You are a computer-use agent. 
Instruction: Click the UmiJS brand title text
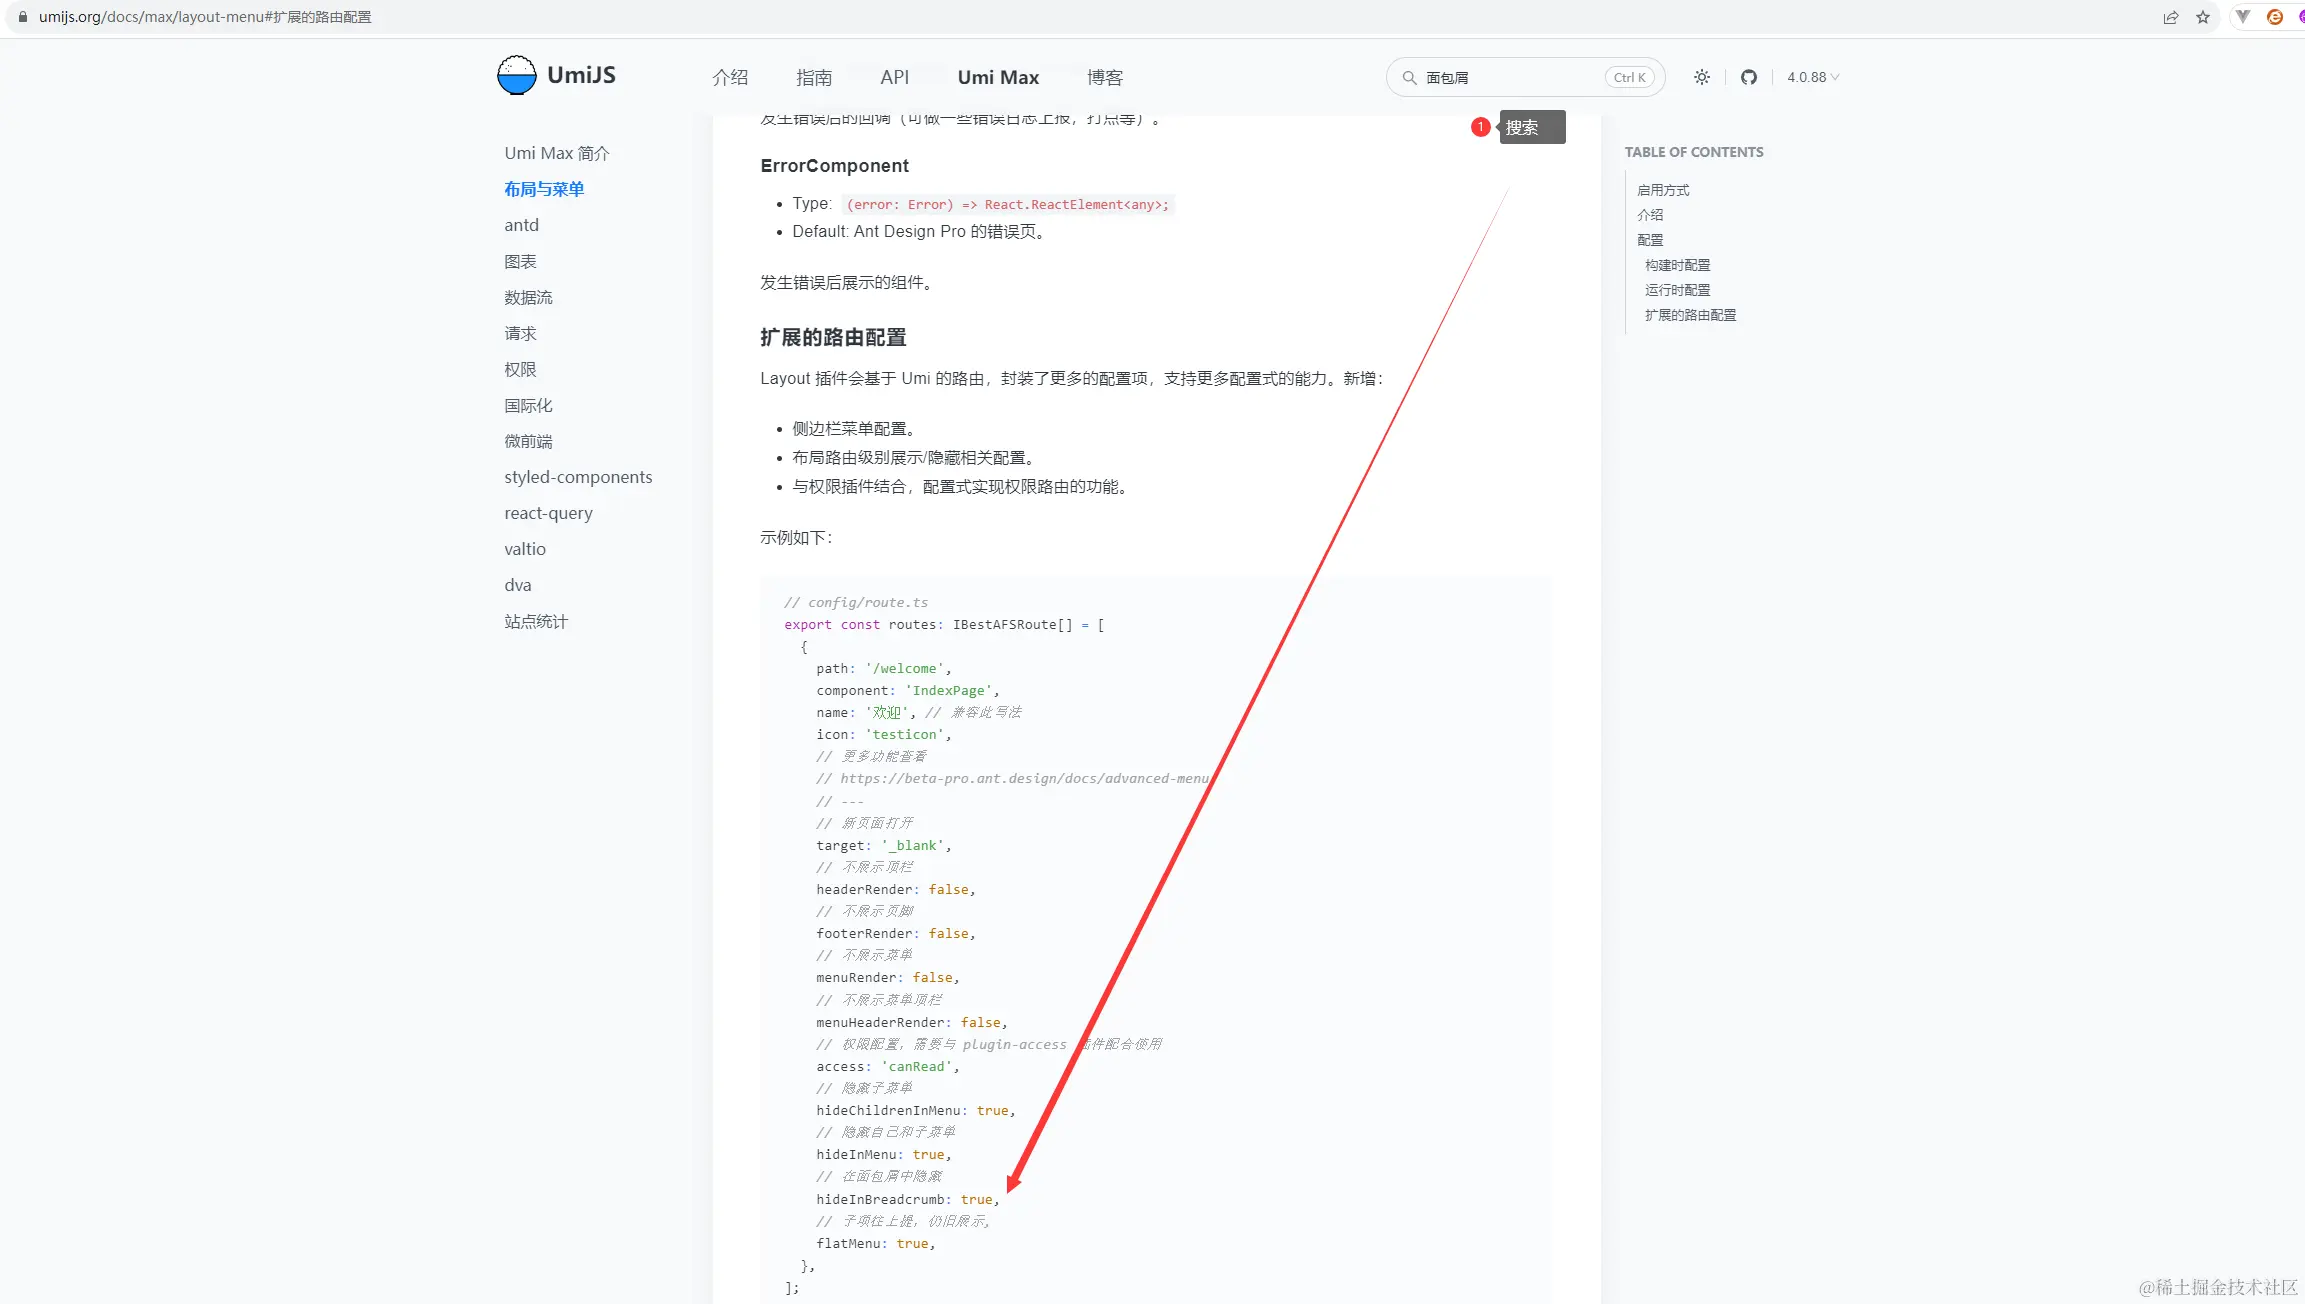pyautogui.click(x=581, y=76)
